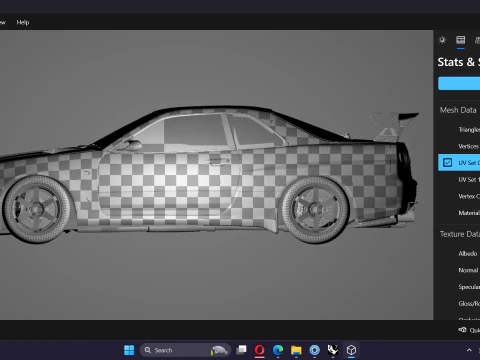The width and height of the screenshot is (480, 360).
Task: Click the taskbar Search box
Action: click(x=185, y=350)
